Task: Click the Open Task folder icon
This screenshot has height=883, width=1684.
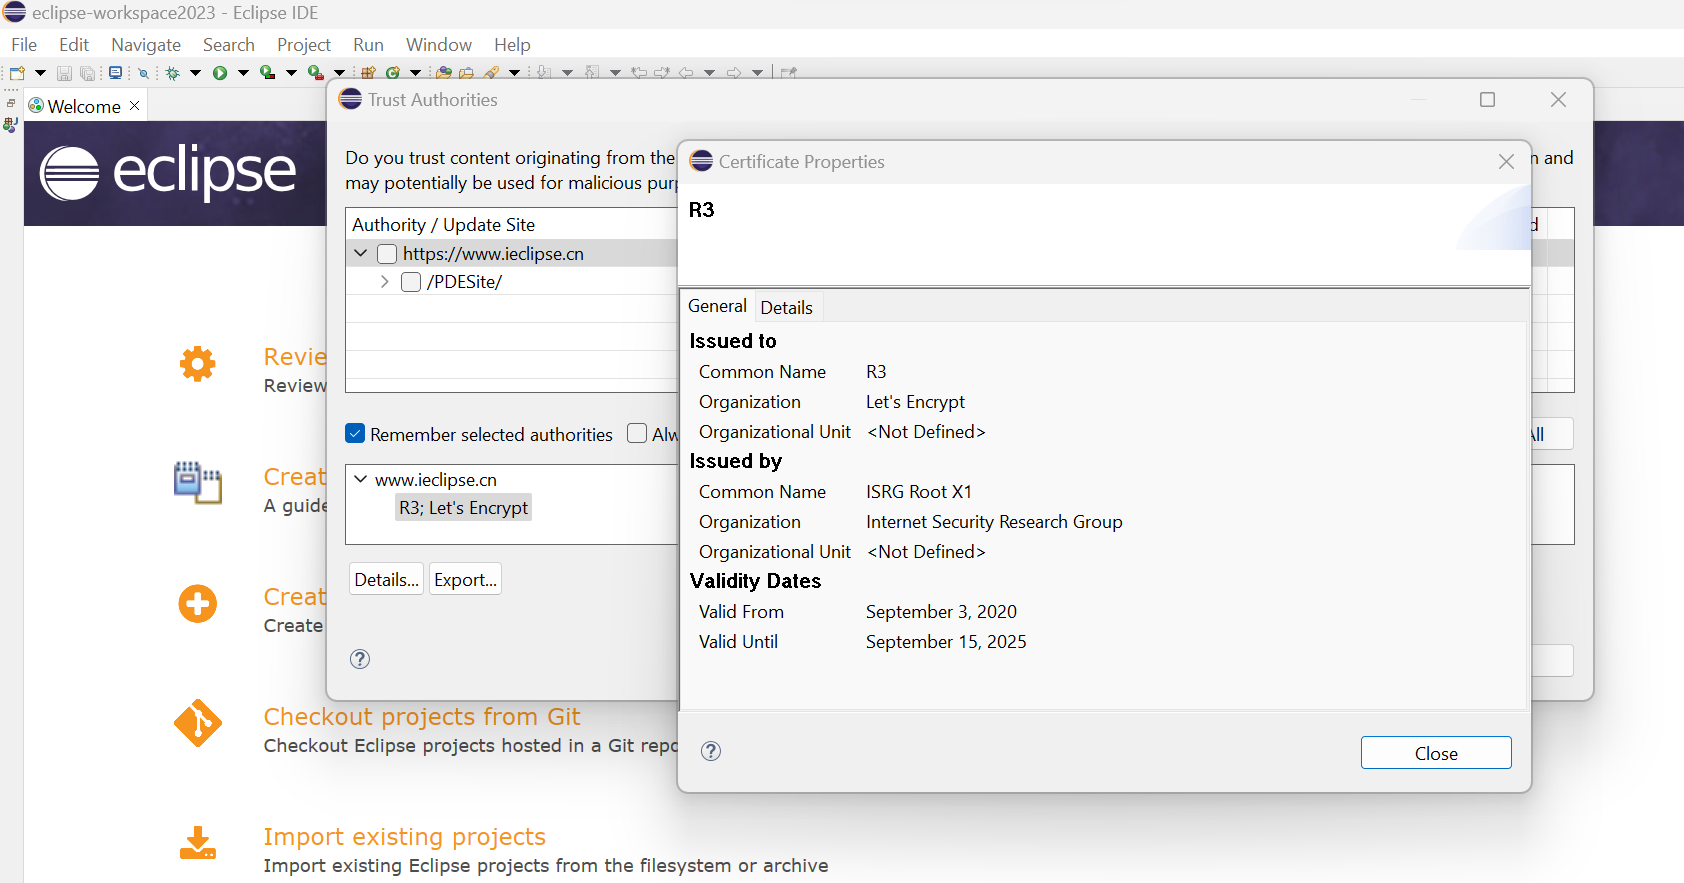Action: coord(466,73)
